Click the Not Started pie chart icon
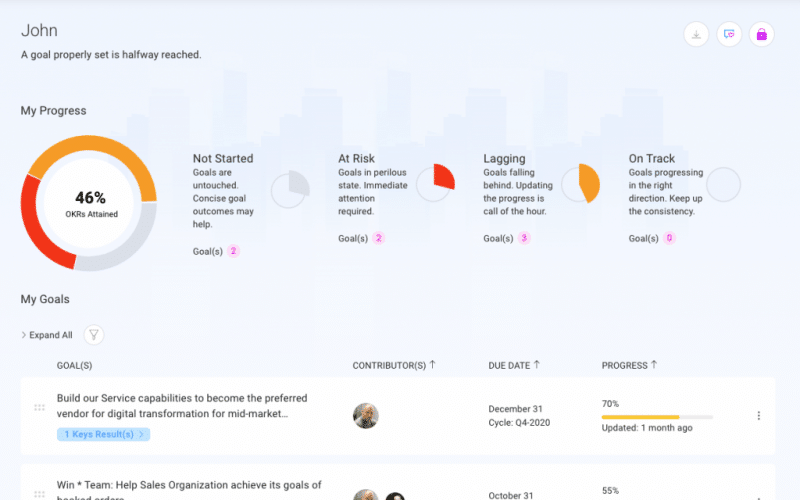The height and width of the screenshot is (500, 800). click(290, 188)
